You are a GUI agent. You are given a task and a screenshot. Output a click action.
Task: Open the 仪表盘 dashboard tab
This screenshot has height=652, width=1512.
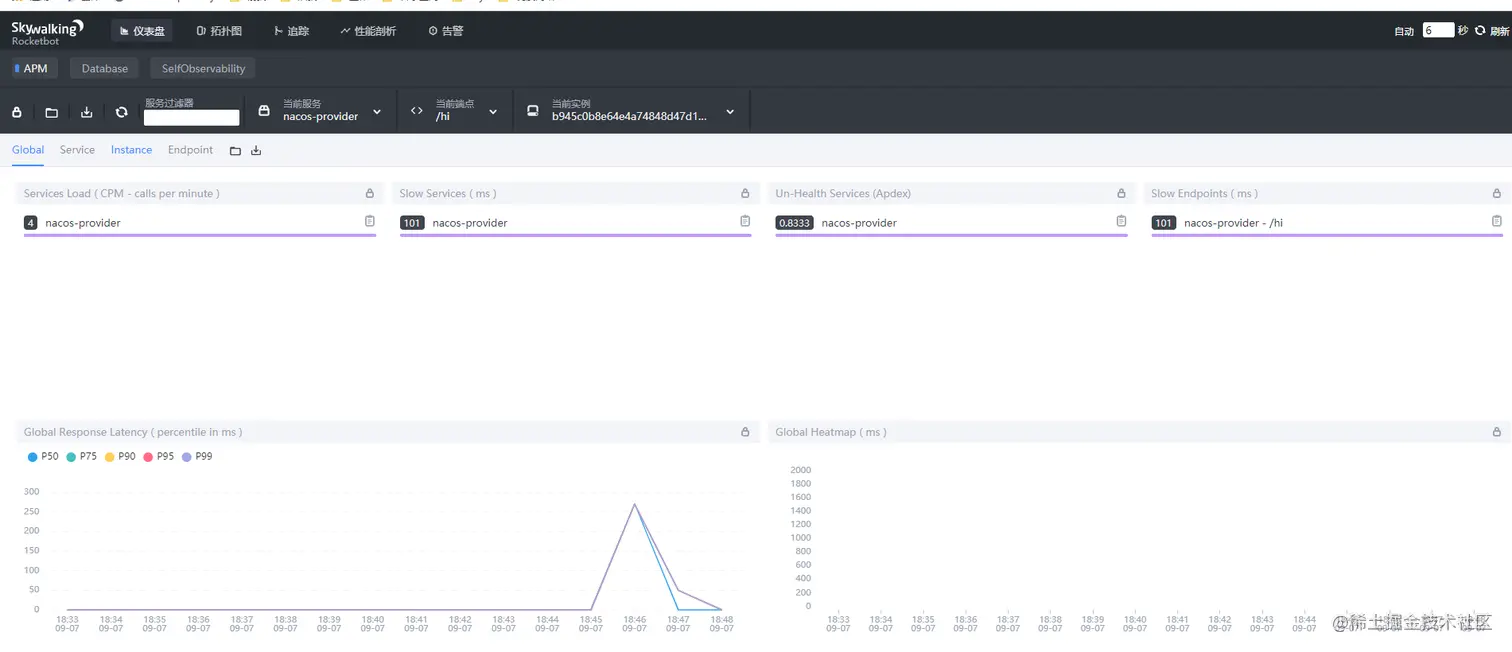click(142, 31)
